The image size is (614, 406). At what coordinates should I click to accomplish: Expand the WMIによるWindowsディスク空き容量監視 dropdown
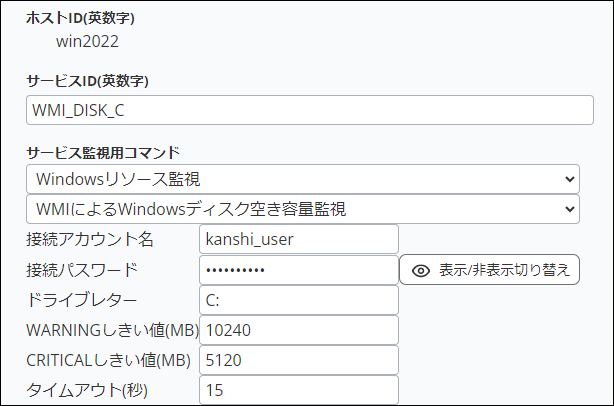pyautogui.click(x=302, y=209)
